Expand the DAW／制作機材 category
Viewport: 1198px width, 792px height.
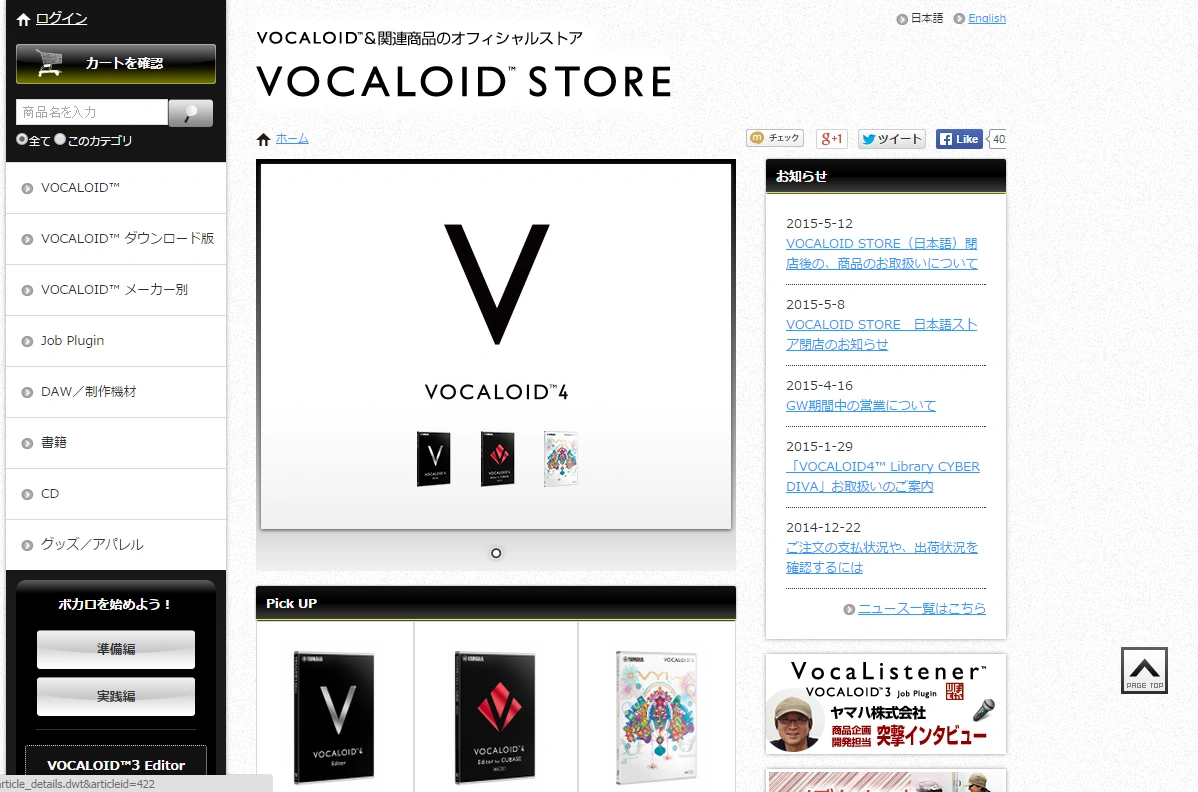(116, 392)
